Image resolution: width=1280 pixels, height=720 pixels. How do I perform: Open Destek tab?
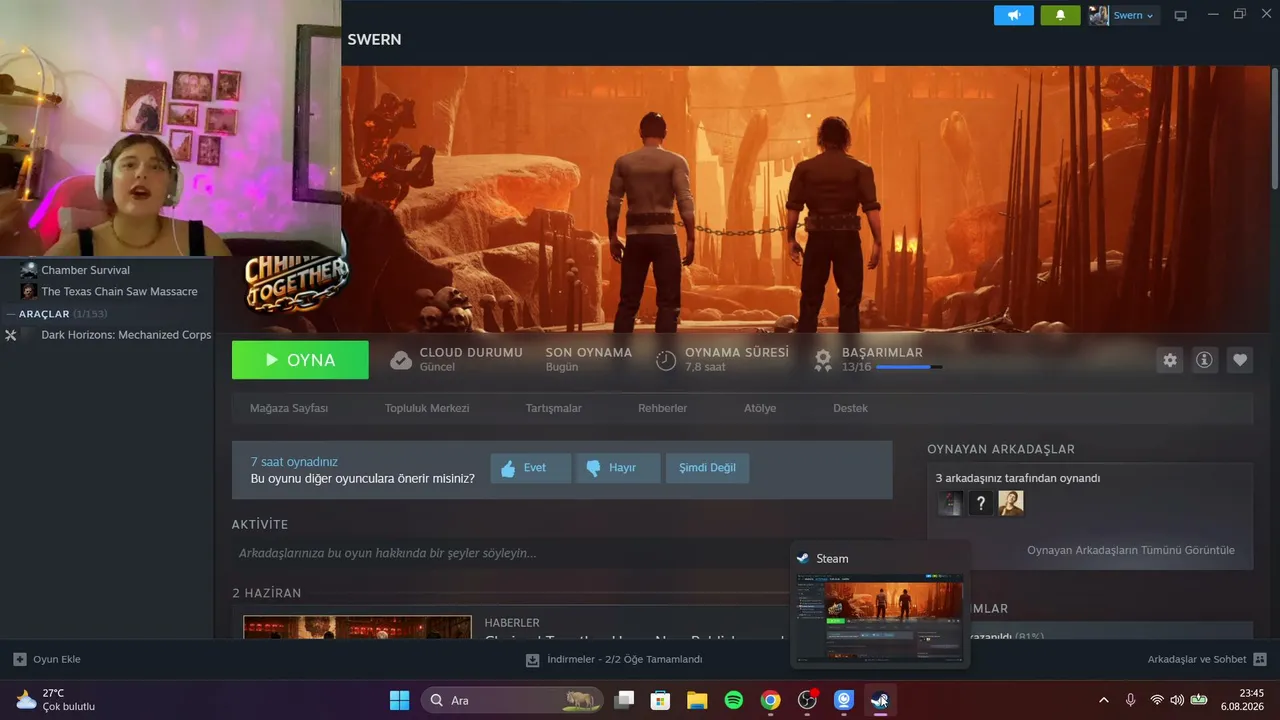pos(850,408)
